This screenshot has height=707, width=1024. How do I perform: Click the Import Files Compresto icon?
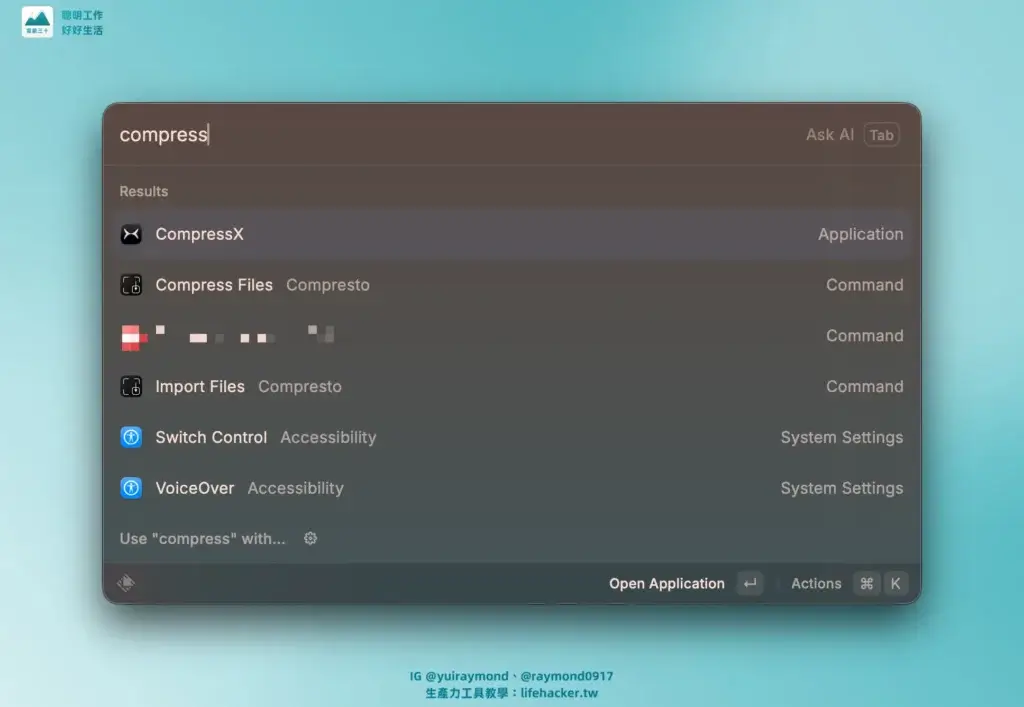pyautogui.click(x=131, y=387)
